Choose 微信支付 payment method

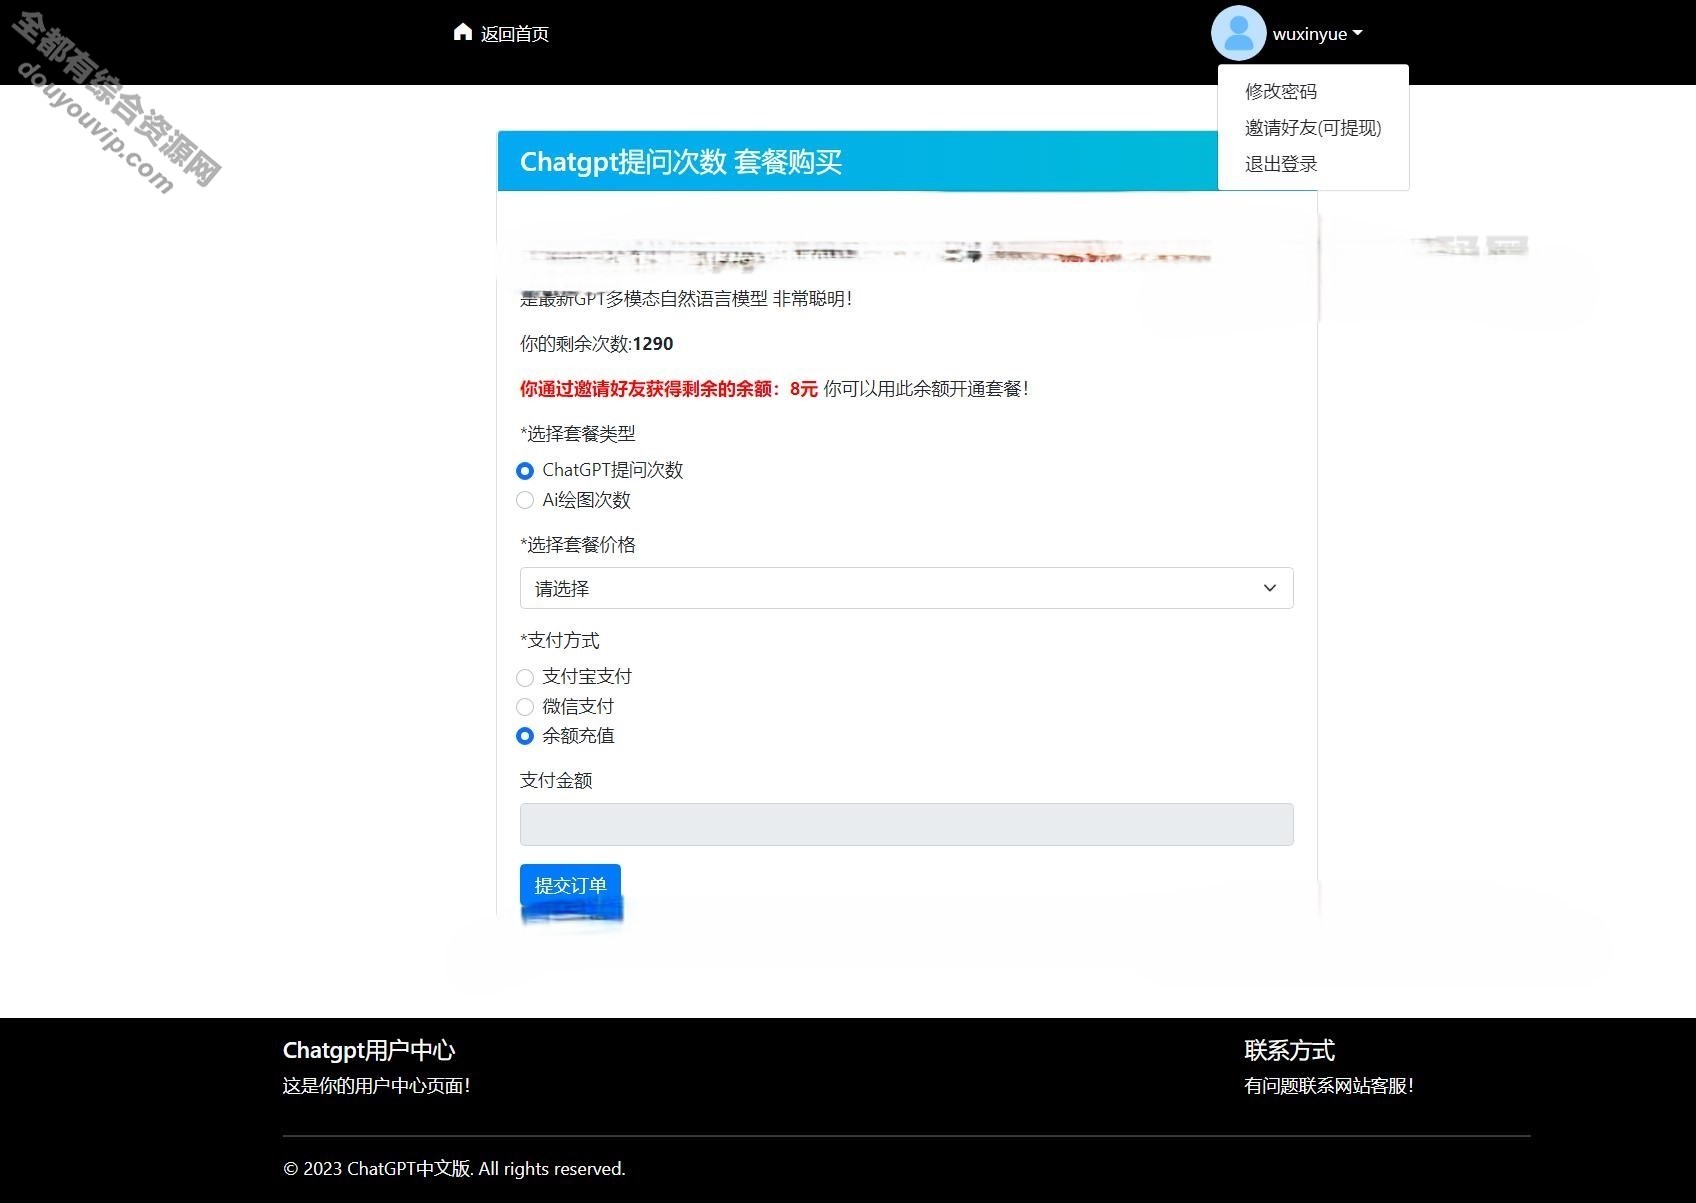pyautogui.click(x=525, y=707)
